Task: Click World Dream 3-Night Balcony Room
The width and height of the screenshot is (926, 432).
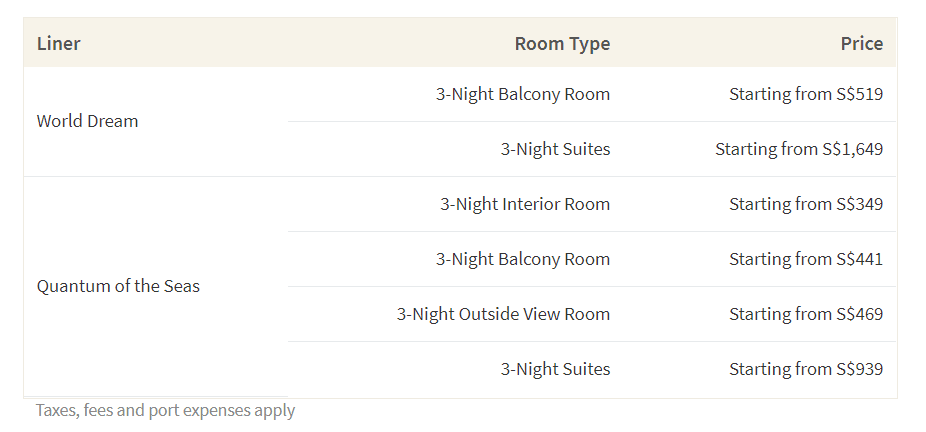Action: [x=523, y=94]
